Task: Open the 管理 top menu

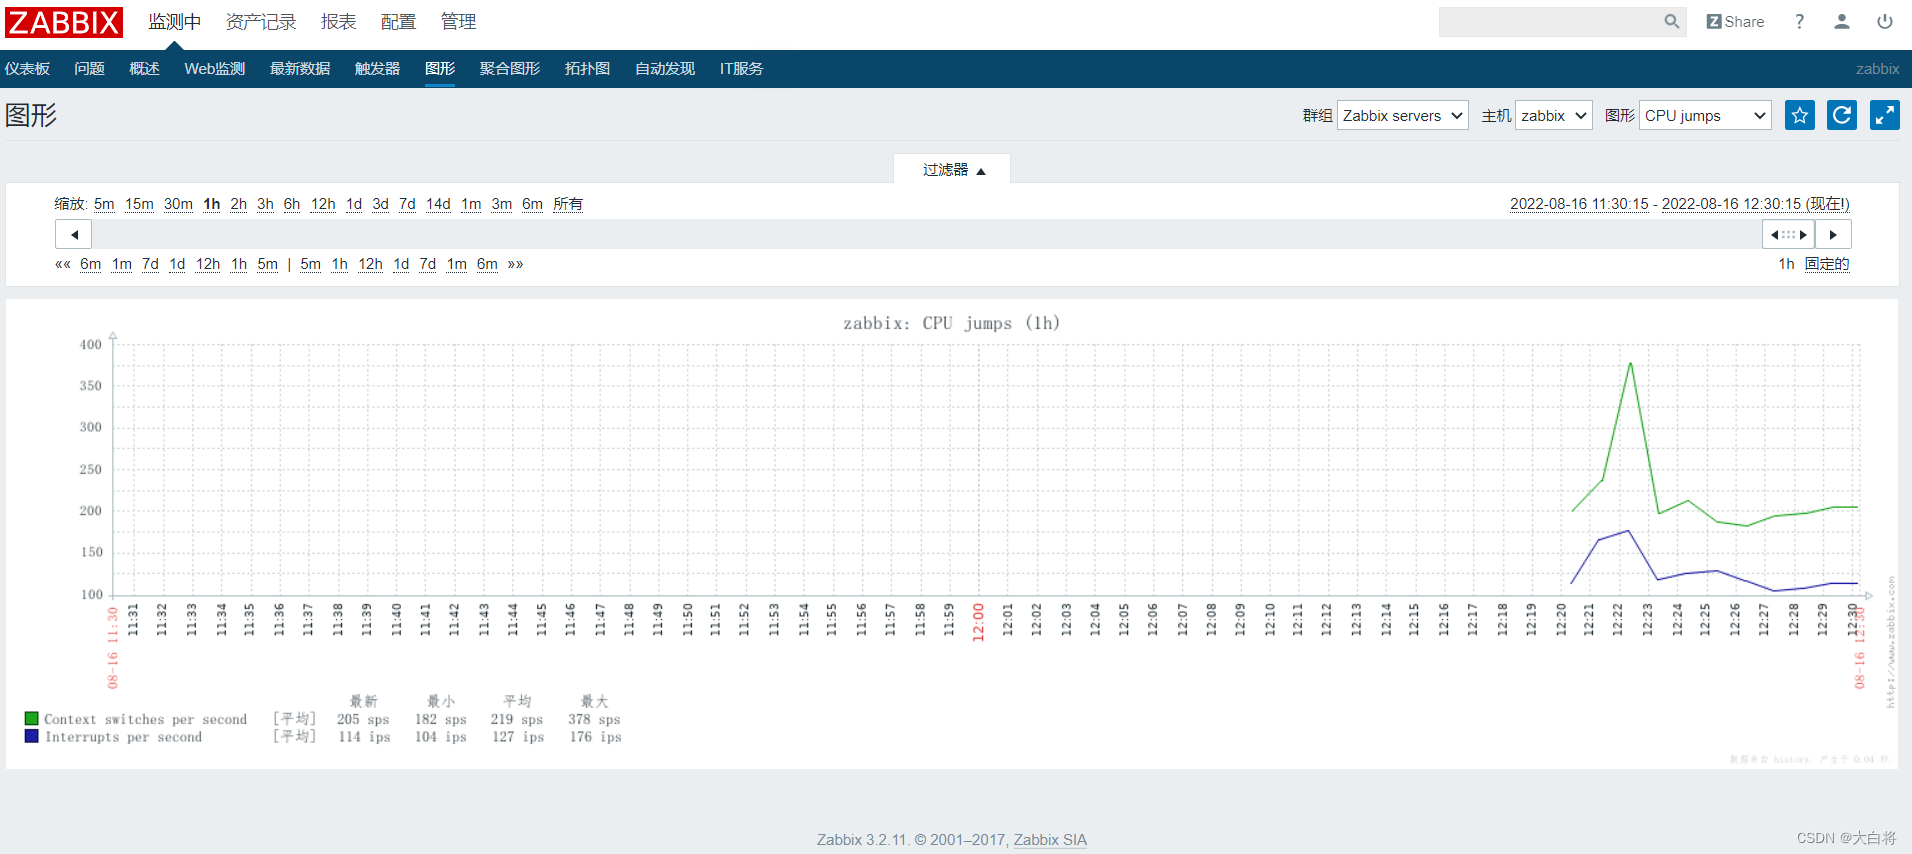Action: click(459, 21)
